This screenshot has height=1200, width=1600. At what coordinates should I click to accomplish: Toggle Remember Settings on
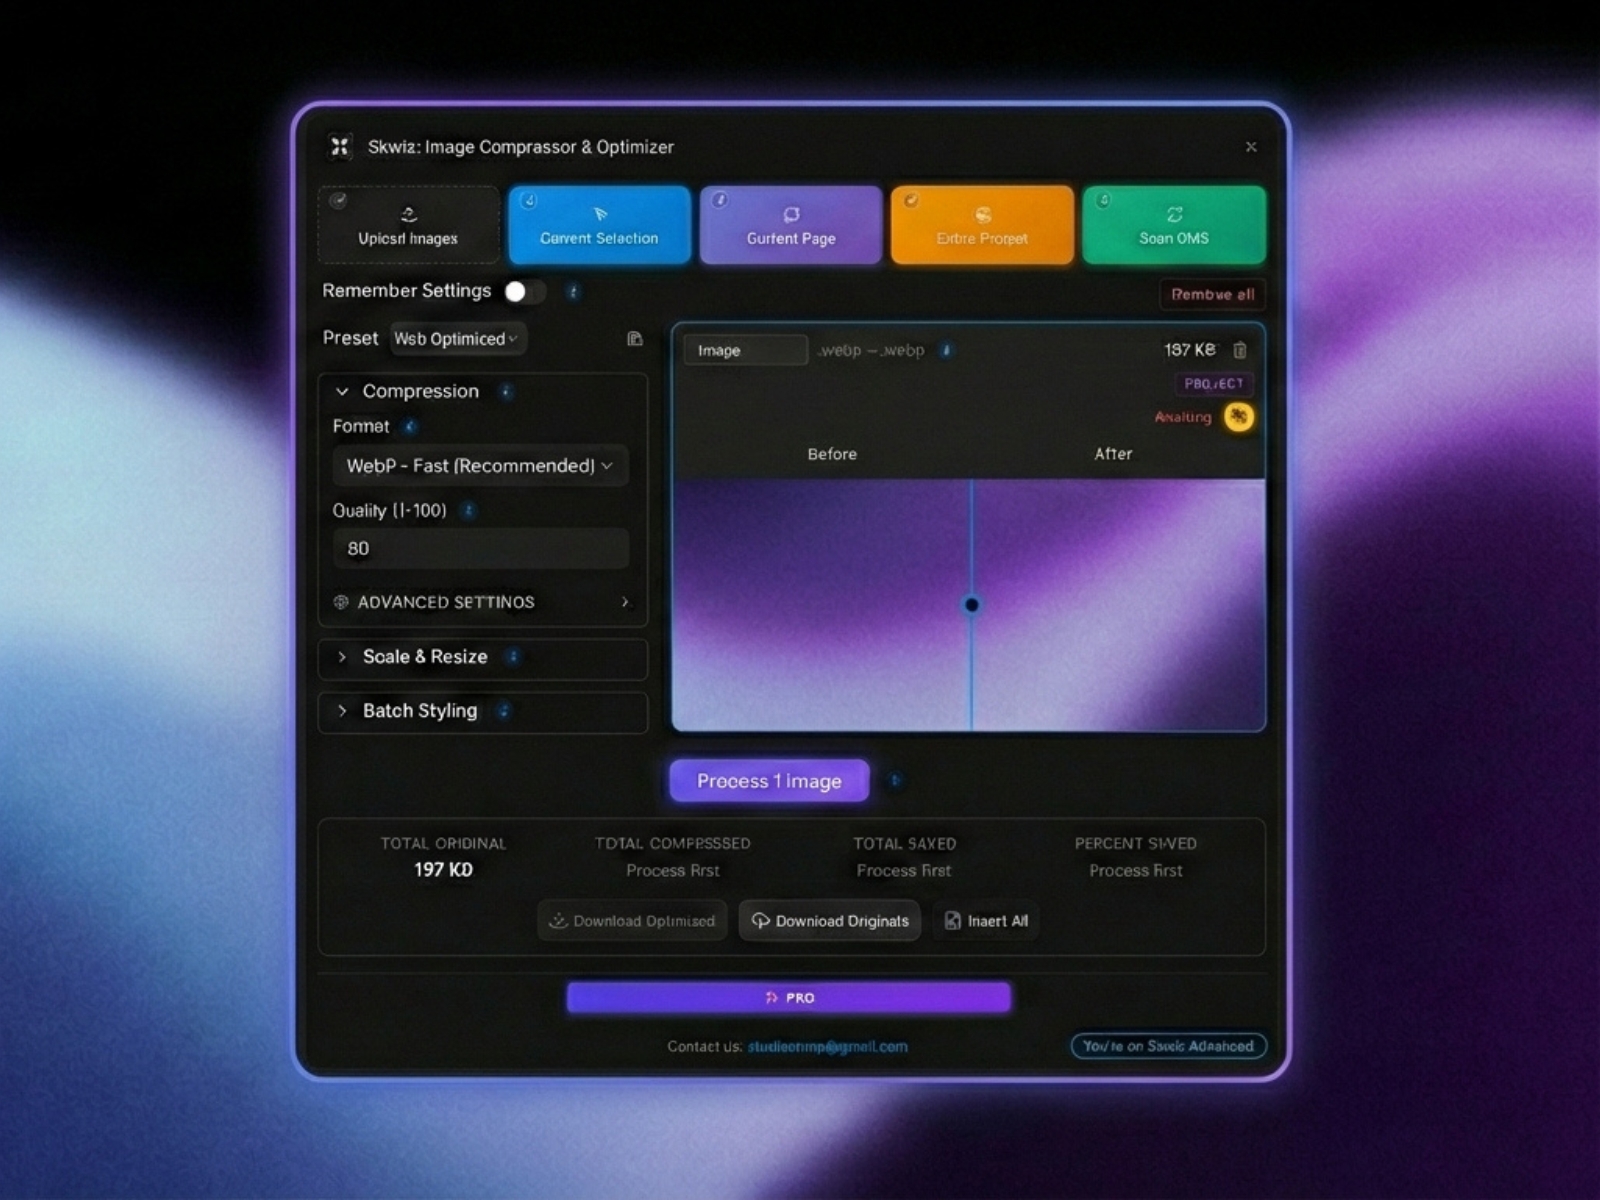(x=524, y=291)
